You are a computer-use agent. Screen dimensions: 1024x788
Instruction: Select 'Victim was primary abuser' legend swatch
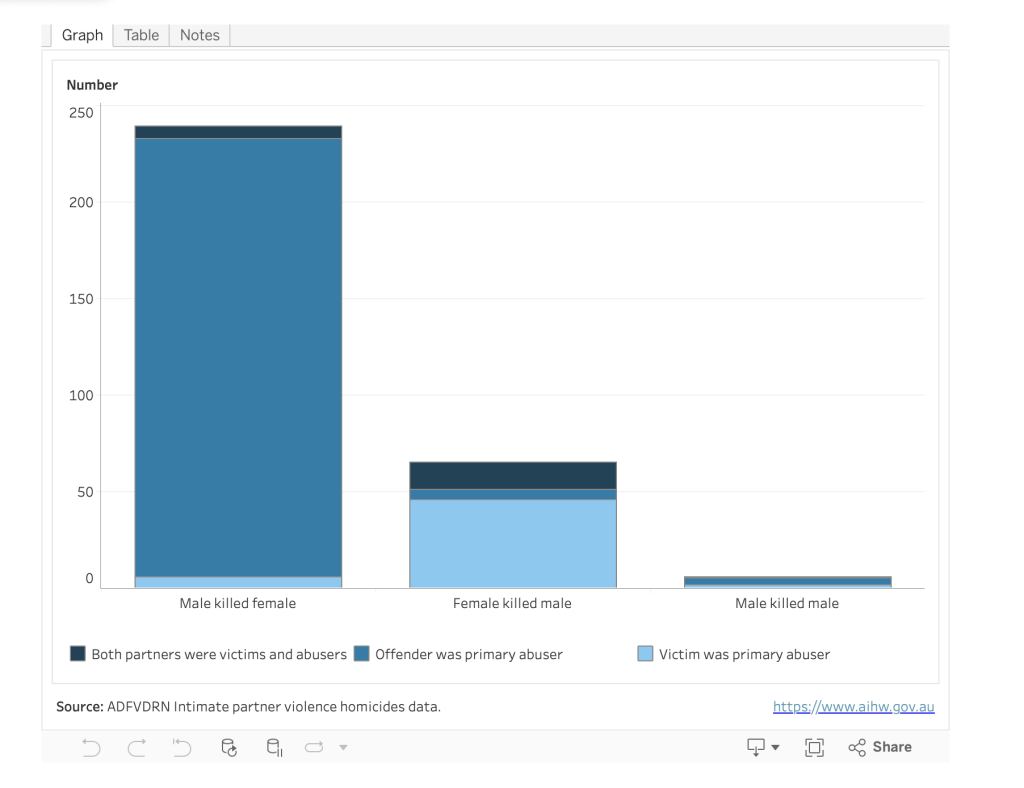645,654
